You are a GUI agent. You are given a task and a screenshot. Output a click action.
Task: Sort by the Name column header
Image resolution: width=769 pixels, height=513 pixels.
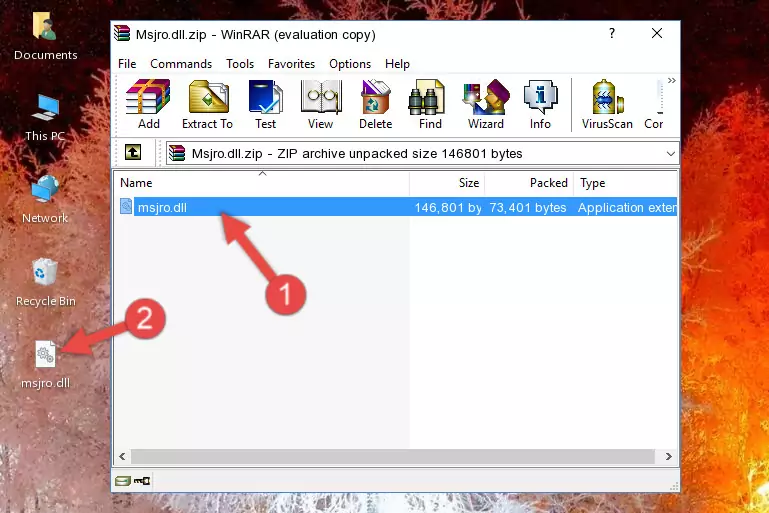(x=262, y=183)
